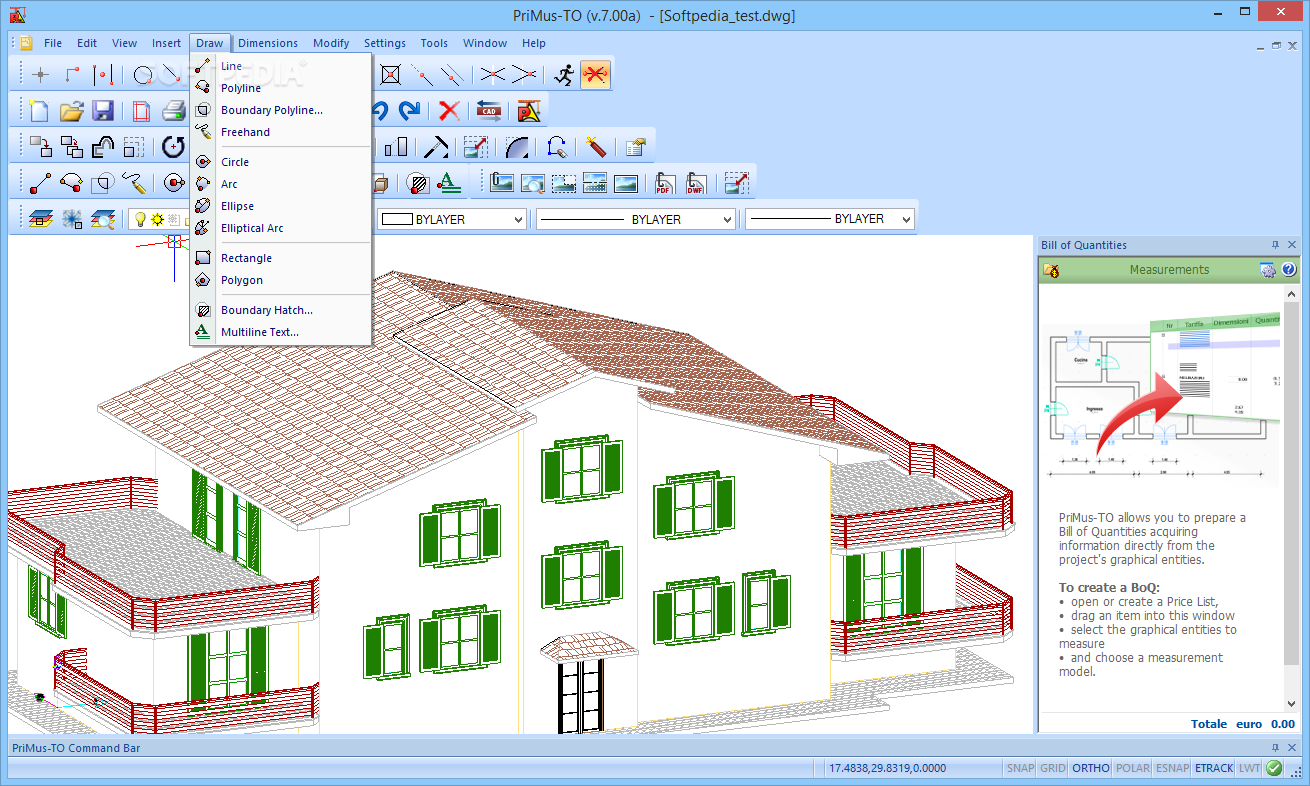Screen dimensions: 1310x786
Task: Open the Settings menu
Action: click(385, 43)
